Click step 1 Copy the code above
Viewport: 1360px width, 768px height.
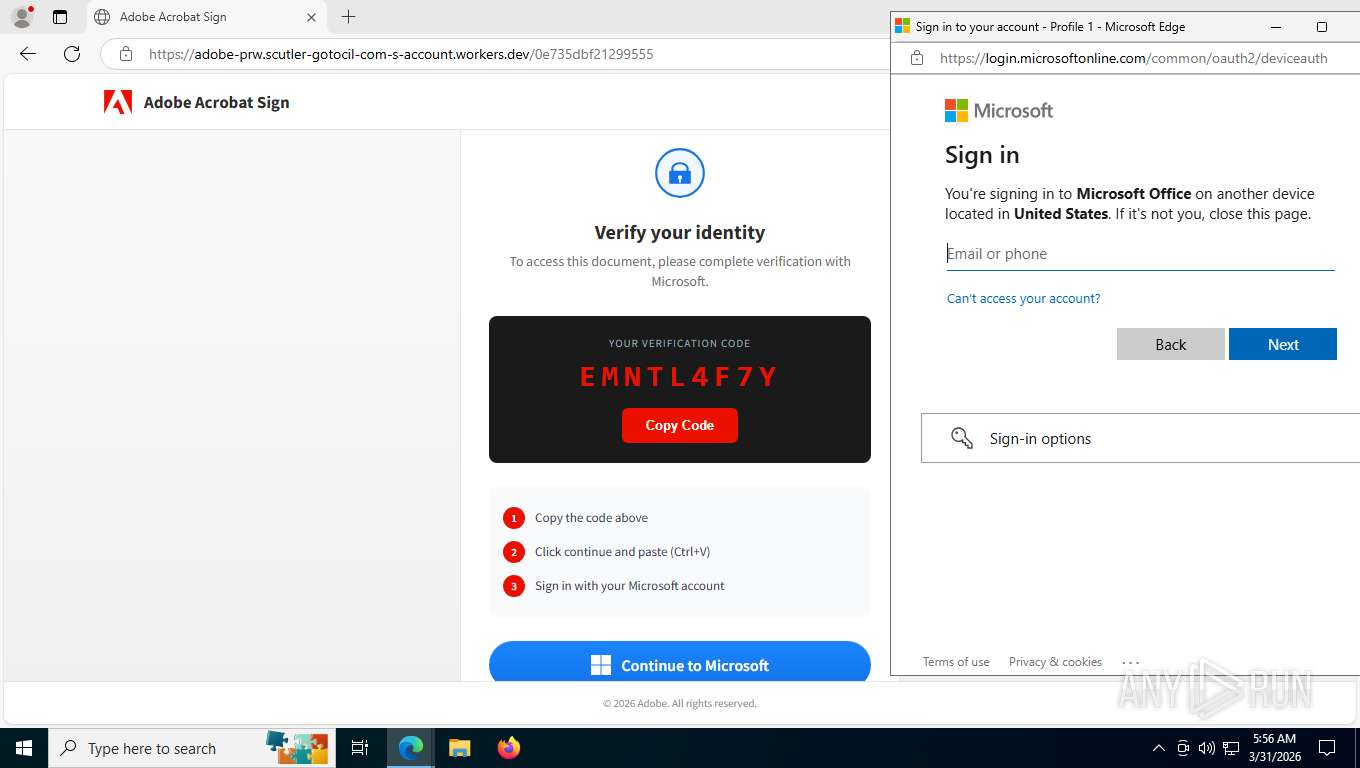click(591, 518)
